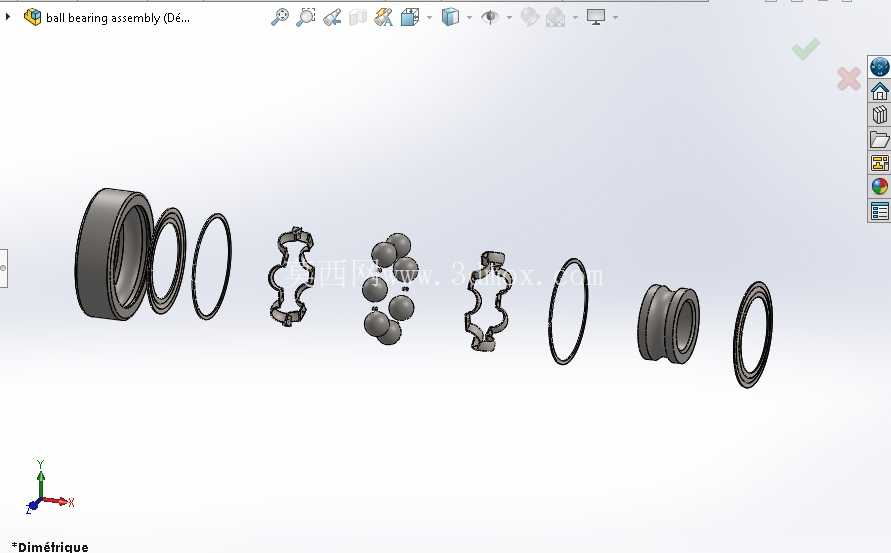Click the left panel flyout handle
This screenshot has height=553, width=891.
point(3,268)
